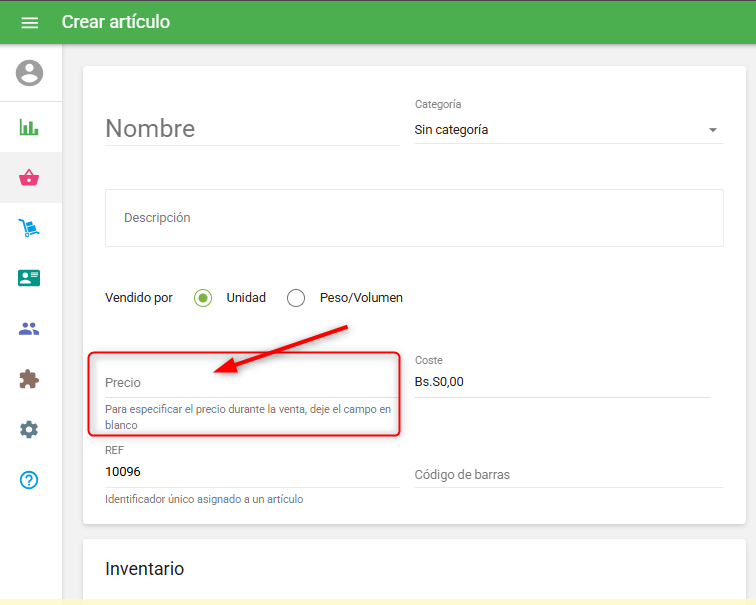The height and width of the screenshot is (605, 756).
Task: Click the Coste field showing Bs.S0,00
Action: 560,381
